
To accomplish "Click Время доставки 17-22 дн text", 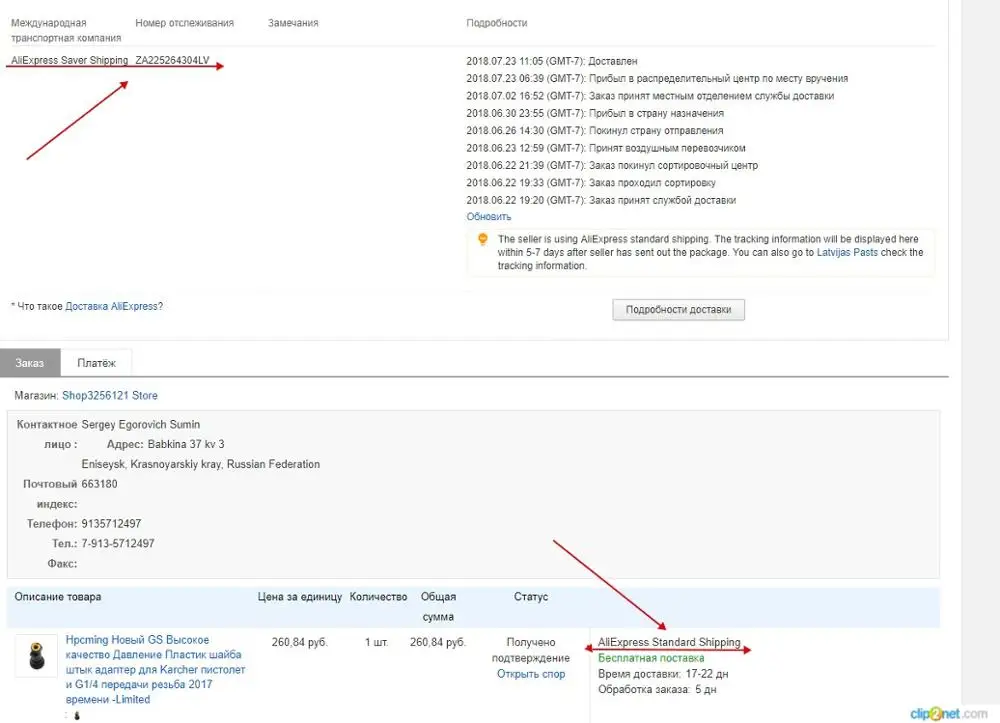I will pos(663,674).
